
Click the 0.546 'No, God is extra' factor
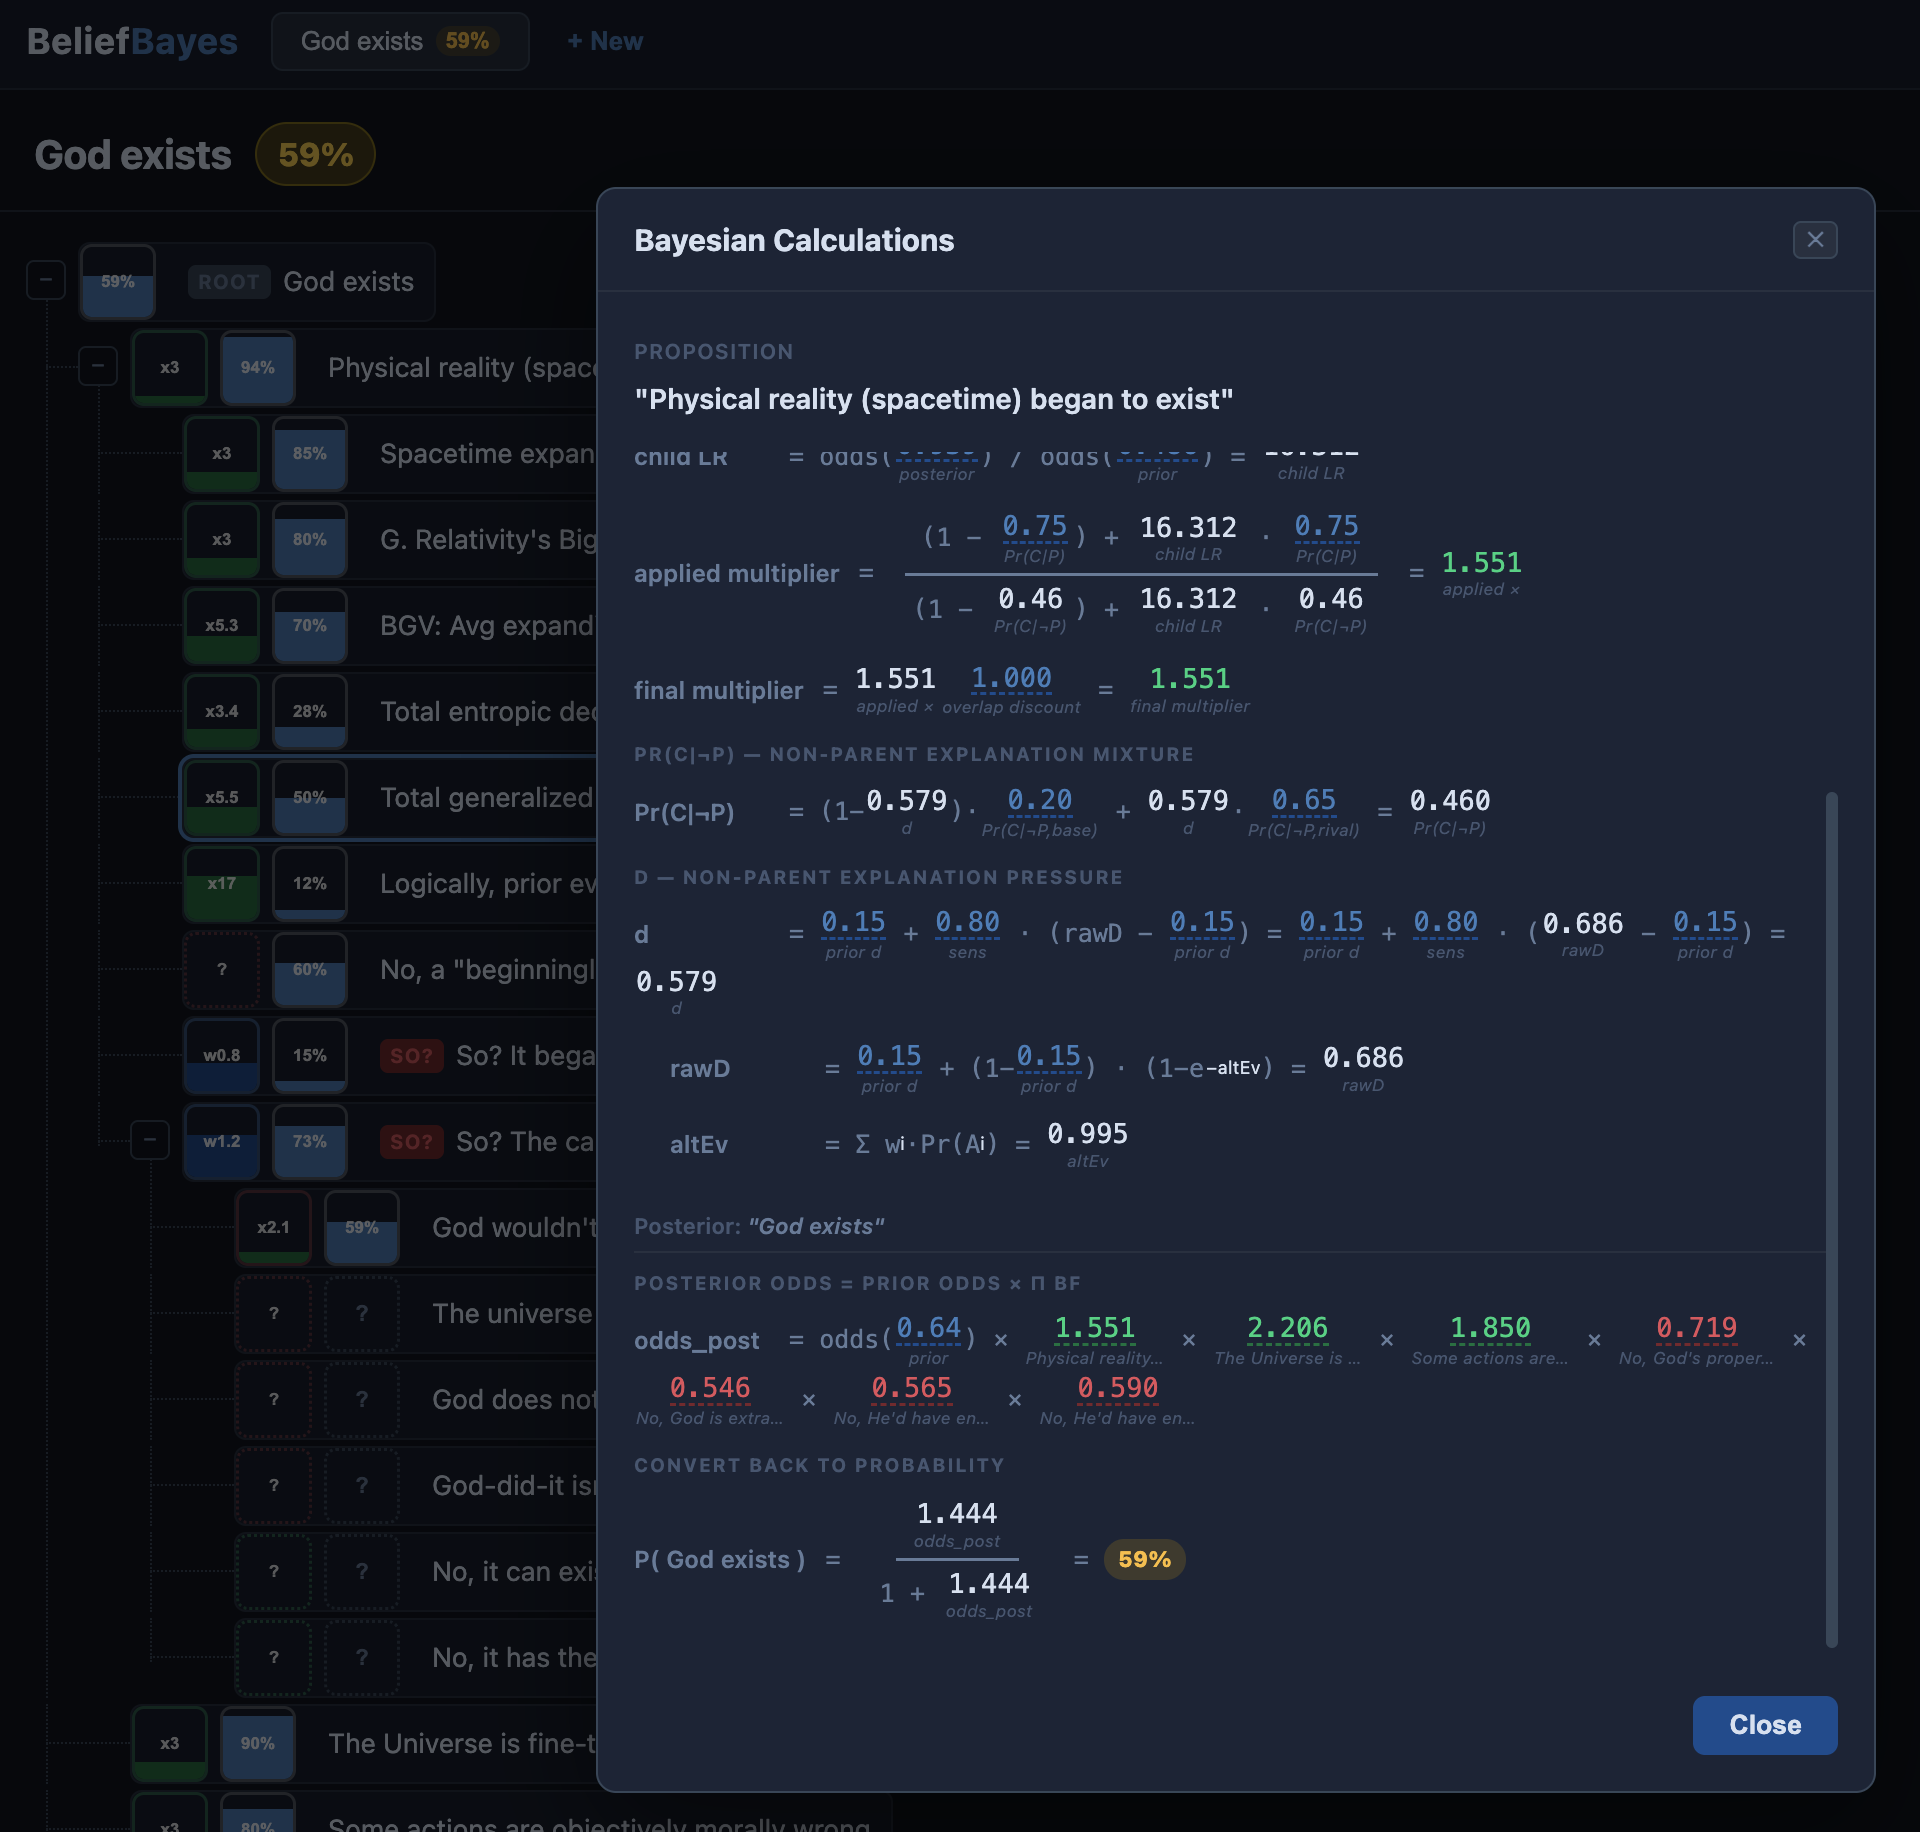point(709,1388)
